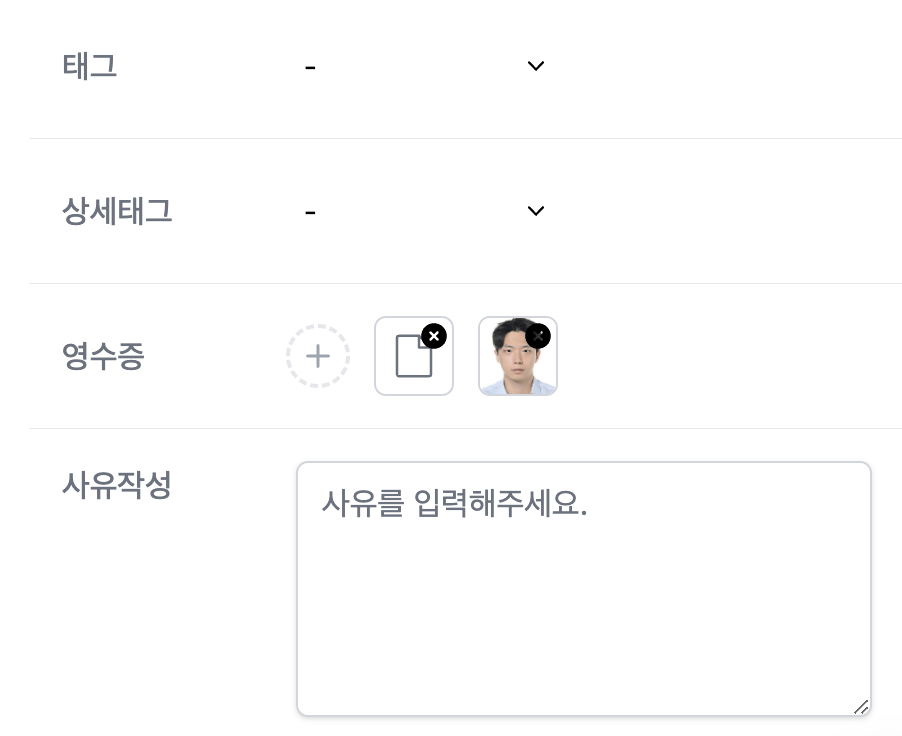
Task: Click the dashed circle upload button
Action: pos(318,356)
